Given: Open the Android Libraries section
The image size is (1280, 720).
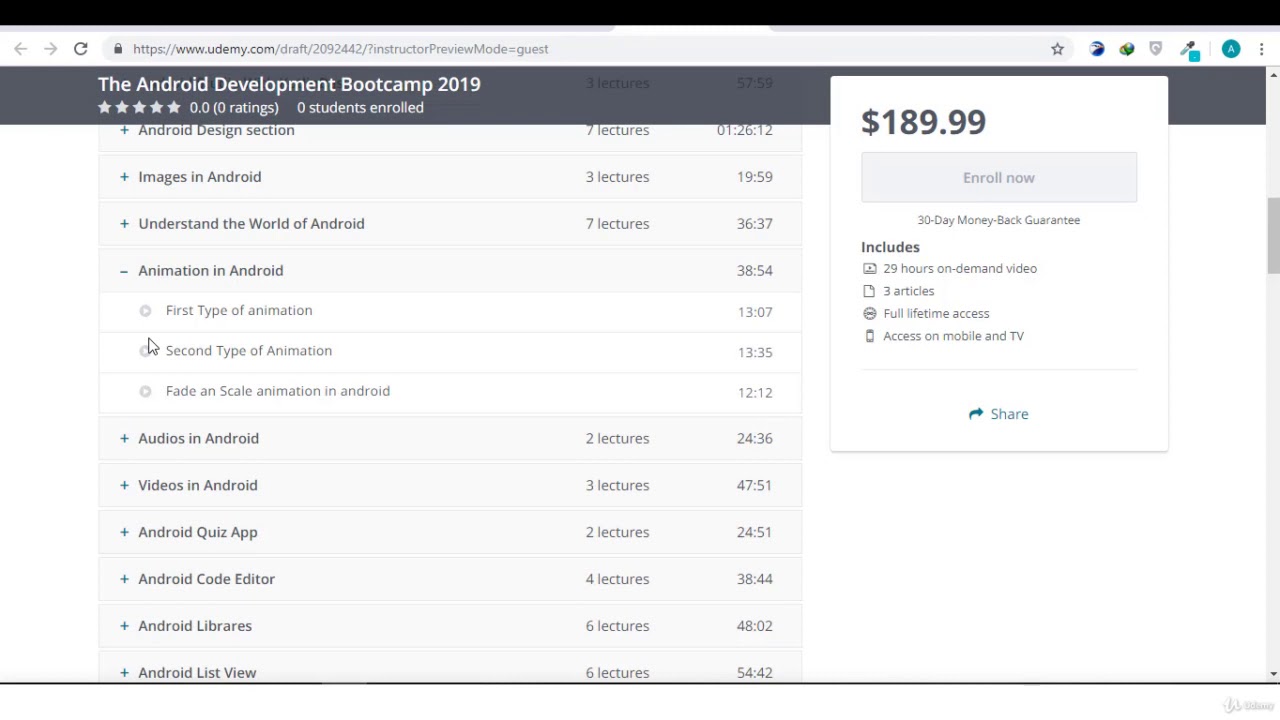Looking at the screenshot, I should coord(195,626).
